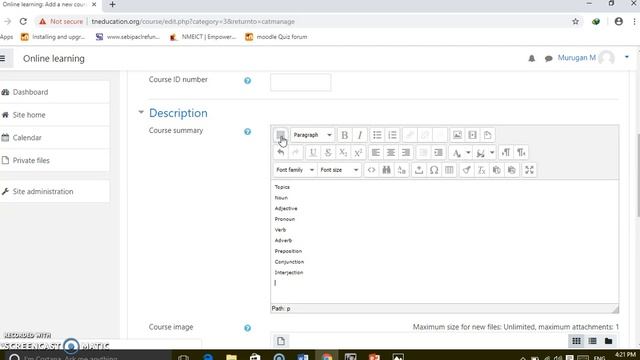
Task: Click the insert link icon
Action: tap(409, 135)
